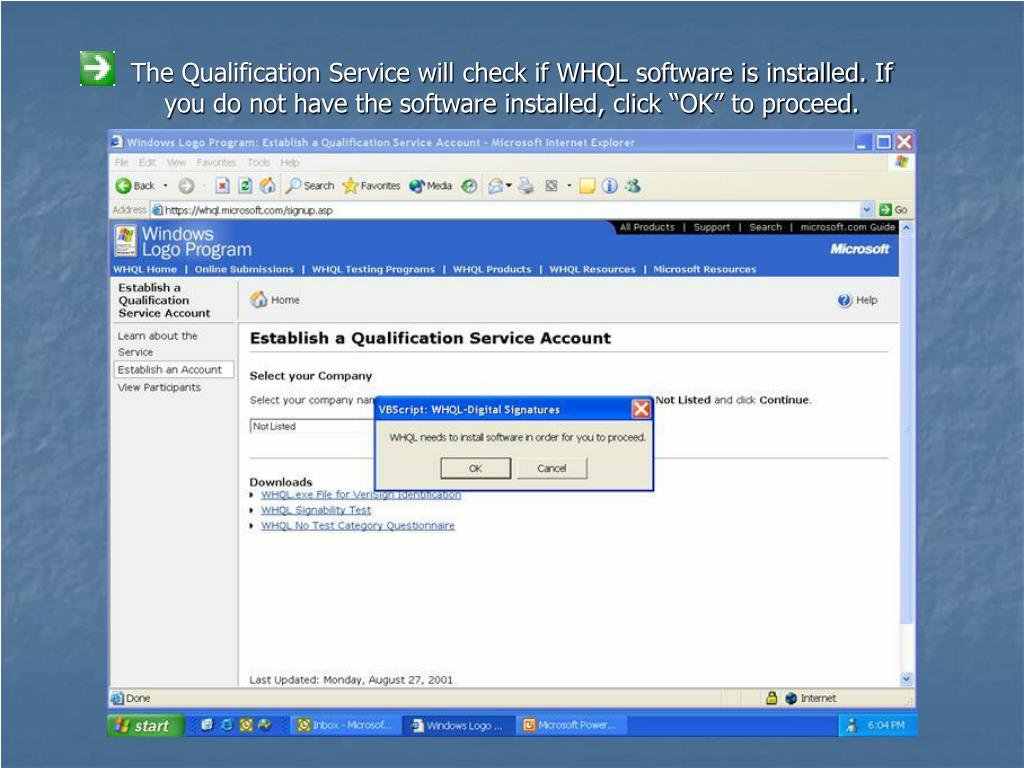
Task: Click the Microsoft logo in the page banner
Action: click(x=859, y=249)
